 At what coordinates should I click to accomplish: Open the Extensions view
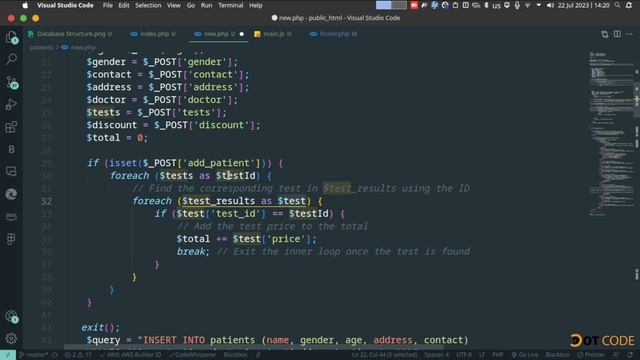click(11, 127)
